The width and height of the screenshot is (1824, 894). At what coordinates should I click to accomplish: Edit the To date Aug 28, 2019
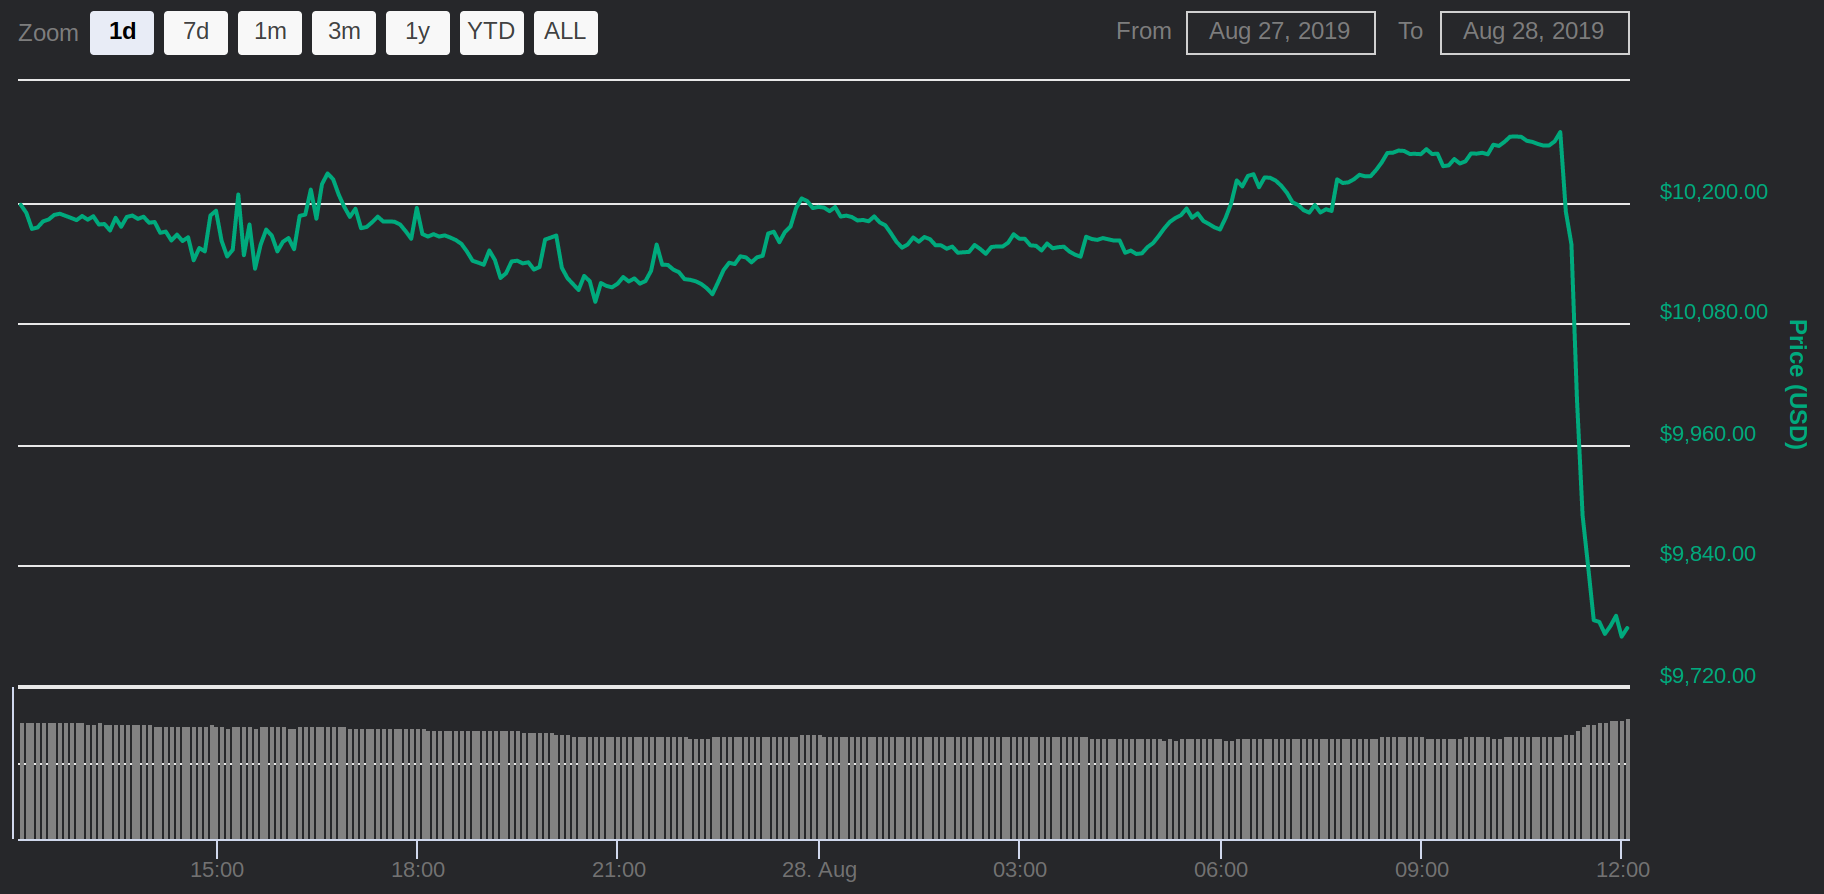[x=1535, y=33]
